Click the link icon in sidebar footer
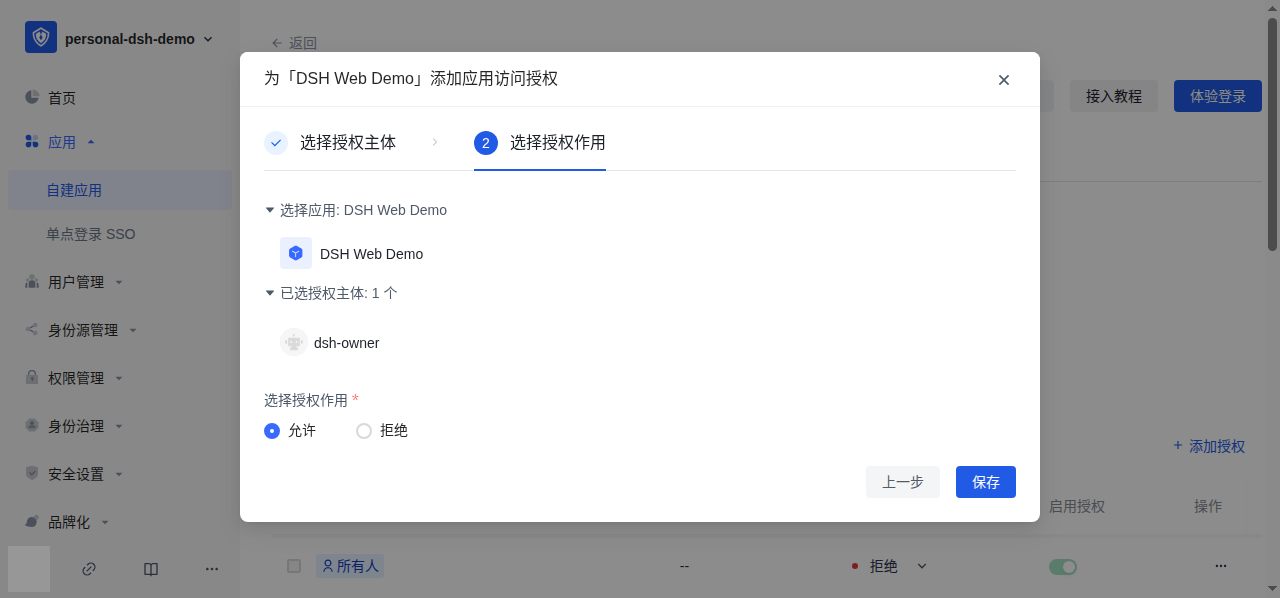The image size is (1280, 598). click(89, 569)
